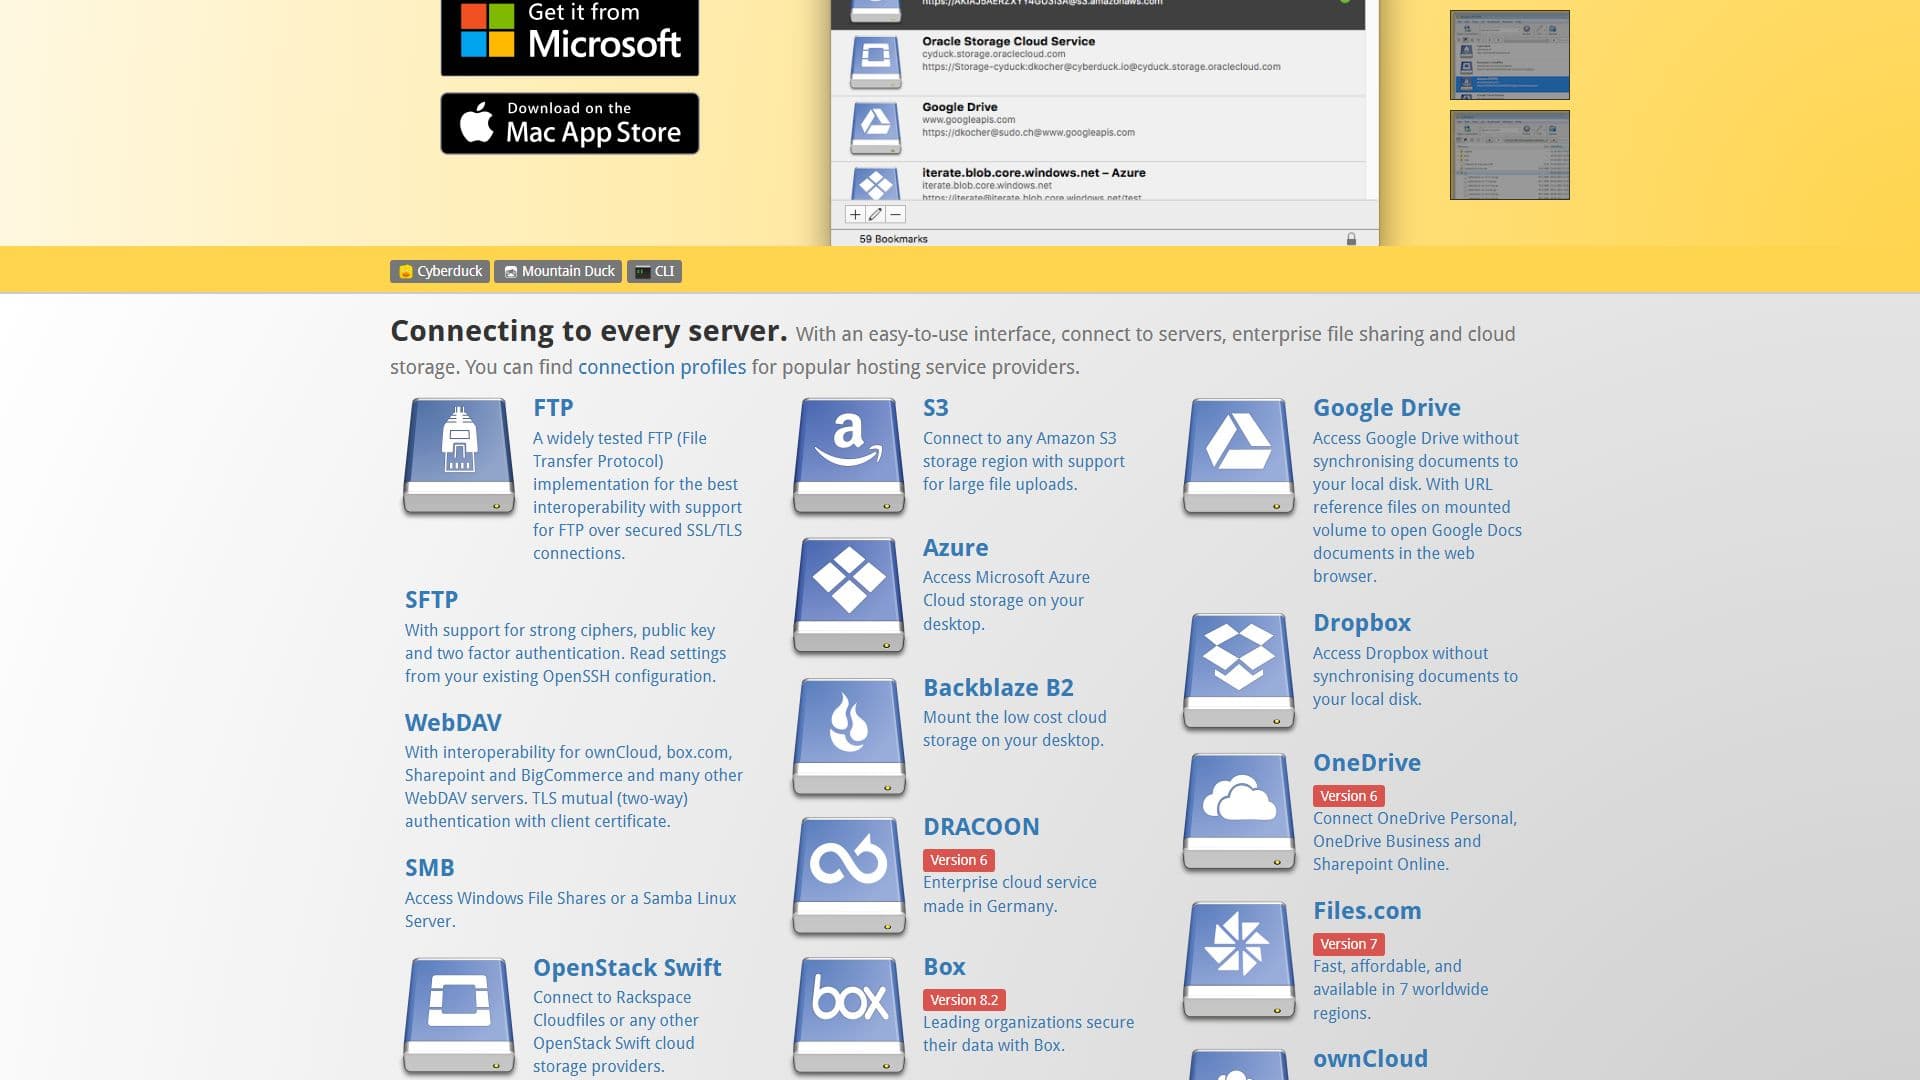This screenshot has height=1080, width=1920.
Task: Click the Box drive icon
Action: tap(849, 1016)
